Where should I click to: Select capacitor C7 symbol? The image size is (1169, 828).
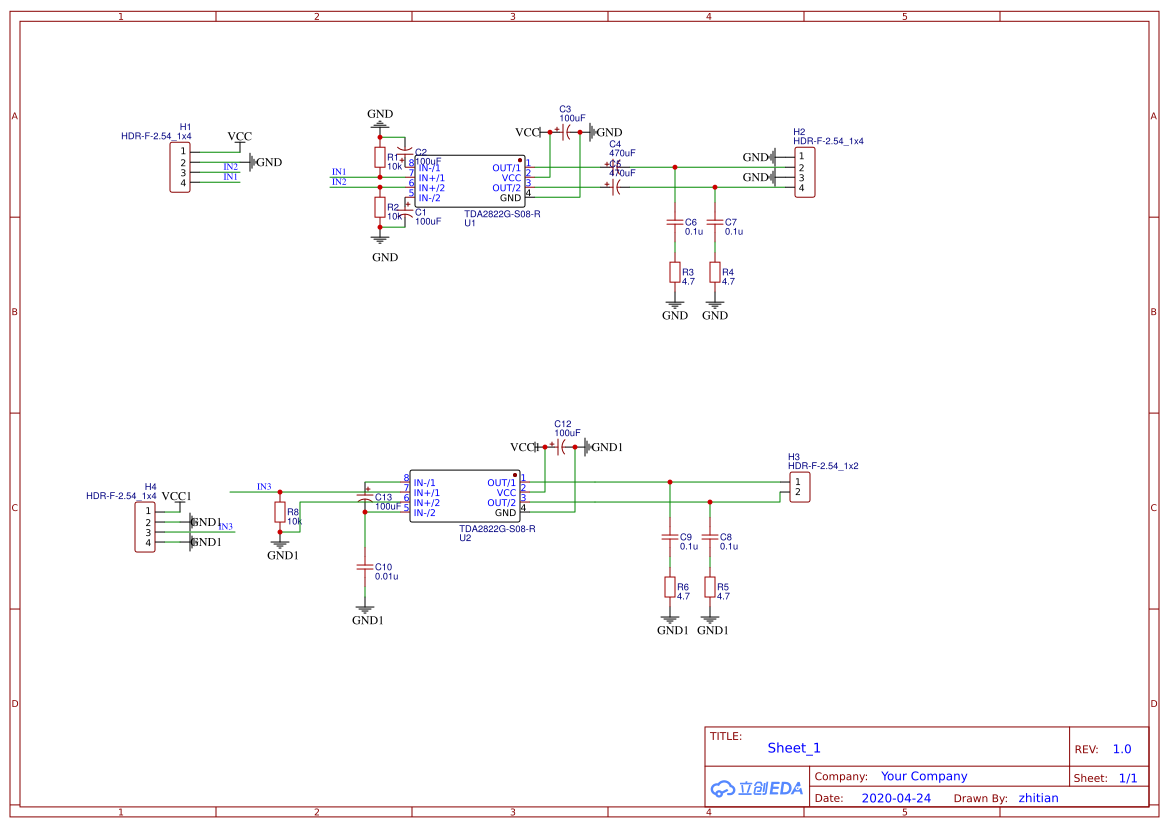tap(715, 222)
